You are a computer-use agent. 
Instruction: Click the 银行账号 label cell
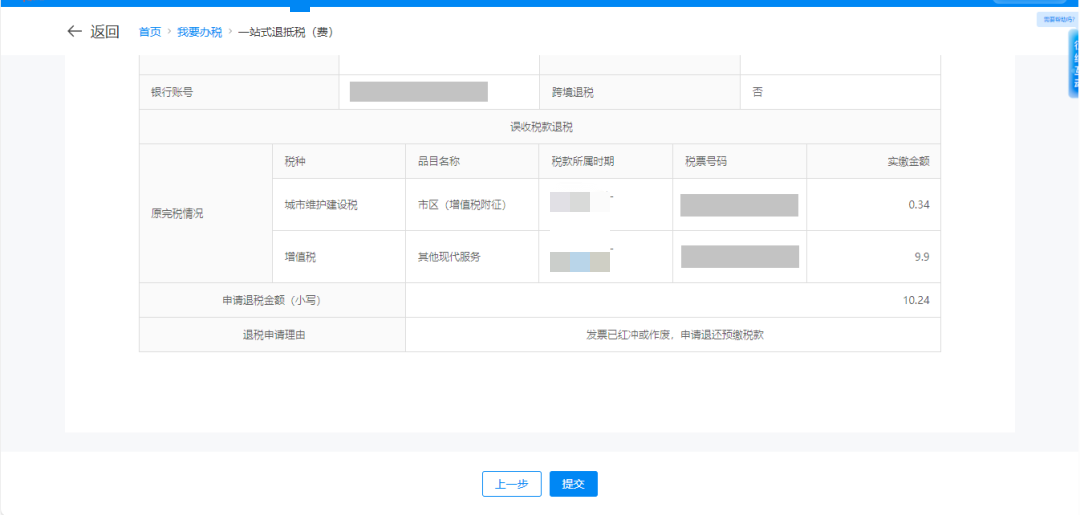[x=239, y=92]
